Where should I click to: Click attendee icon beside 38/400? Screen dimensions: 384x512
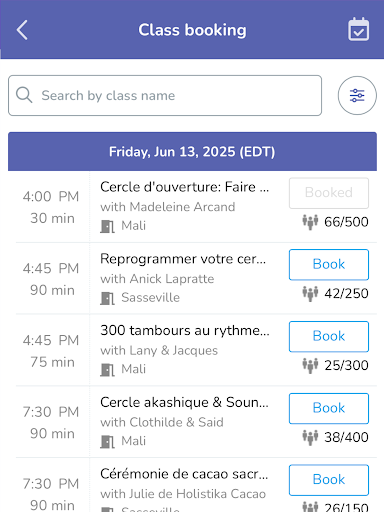tap(310, 437)
